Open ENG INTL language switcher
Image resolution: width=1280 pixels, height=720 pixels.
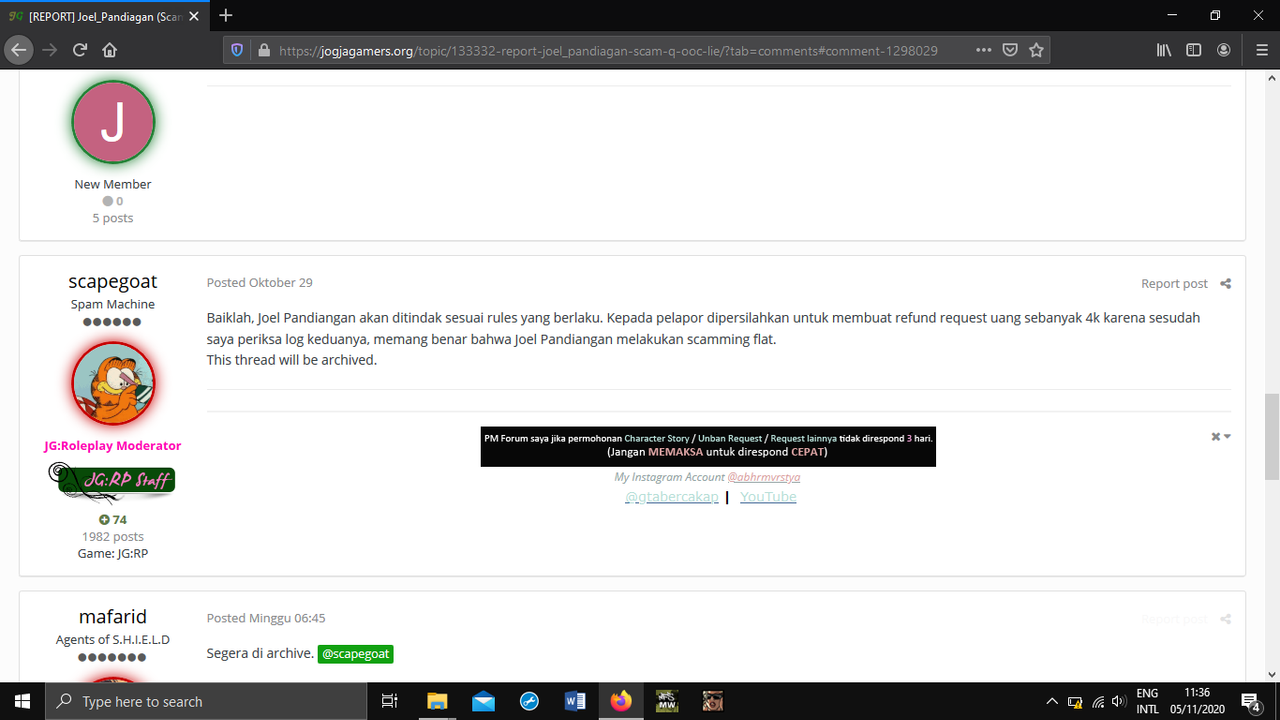click(1147, 701)
